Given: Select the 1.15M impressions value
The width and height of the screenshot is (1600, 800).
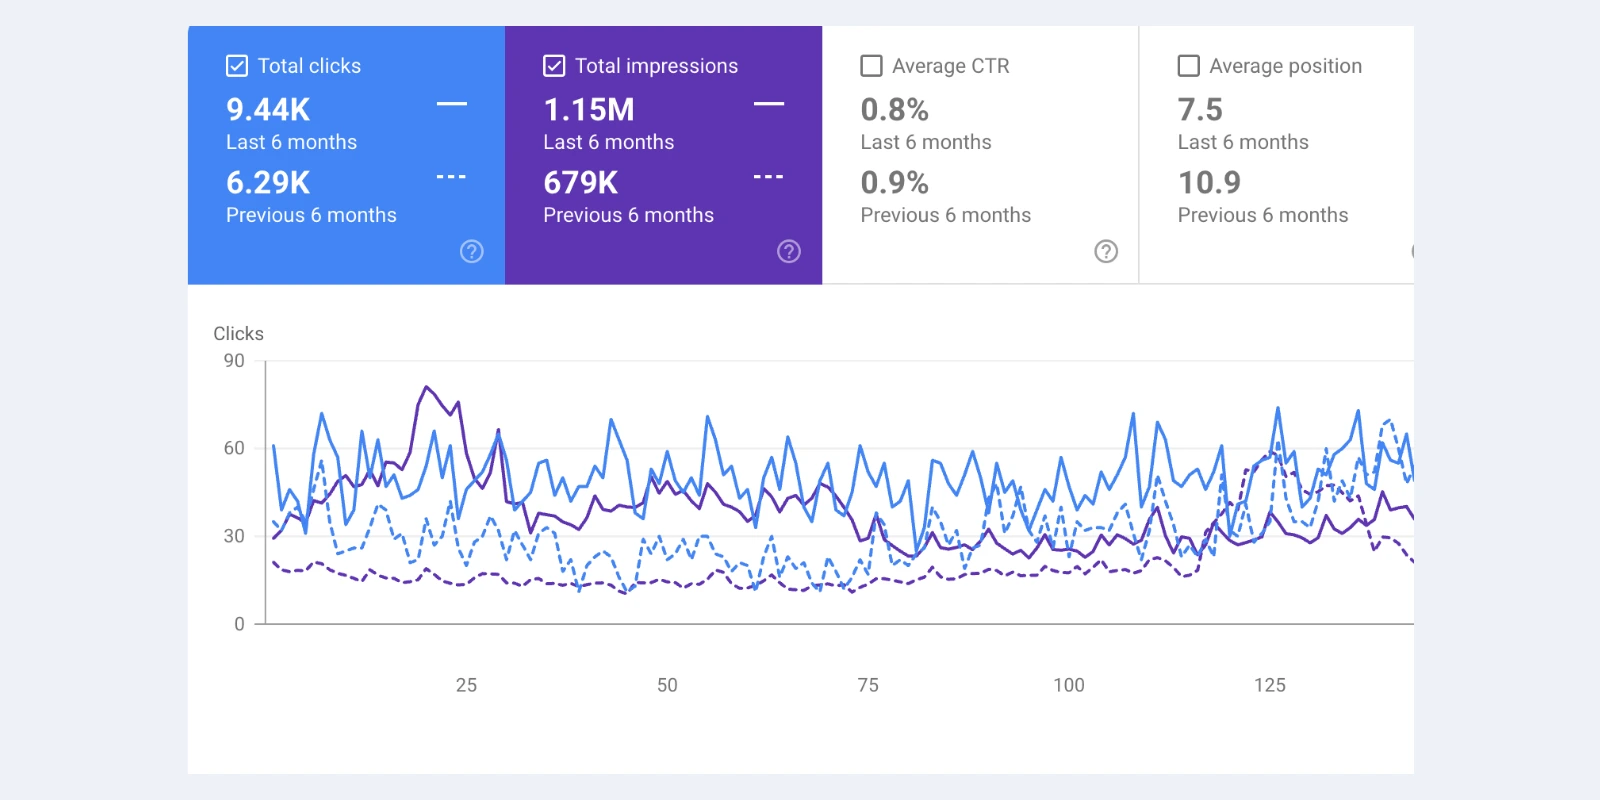Looking at the screenshot, I should click(589, 109).
